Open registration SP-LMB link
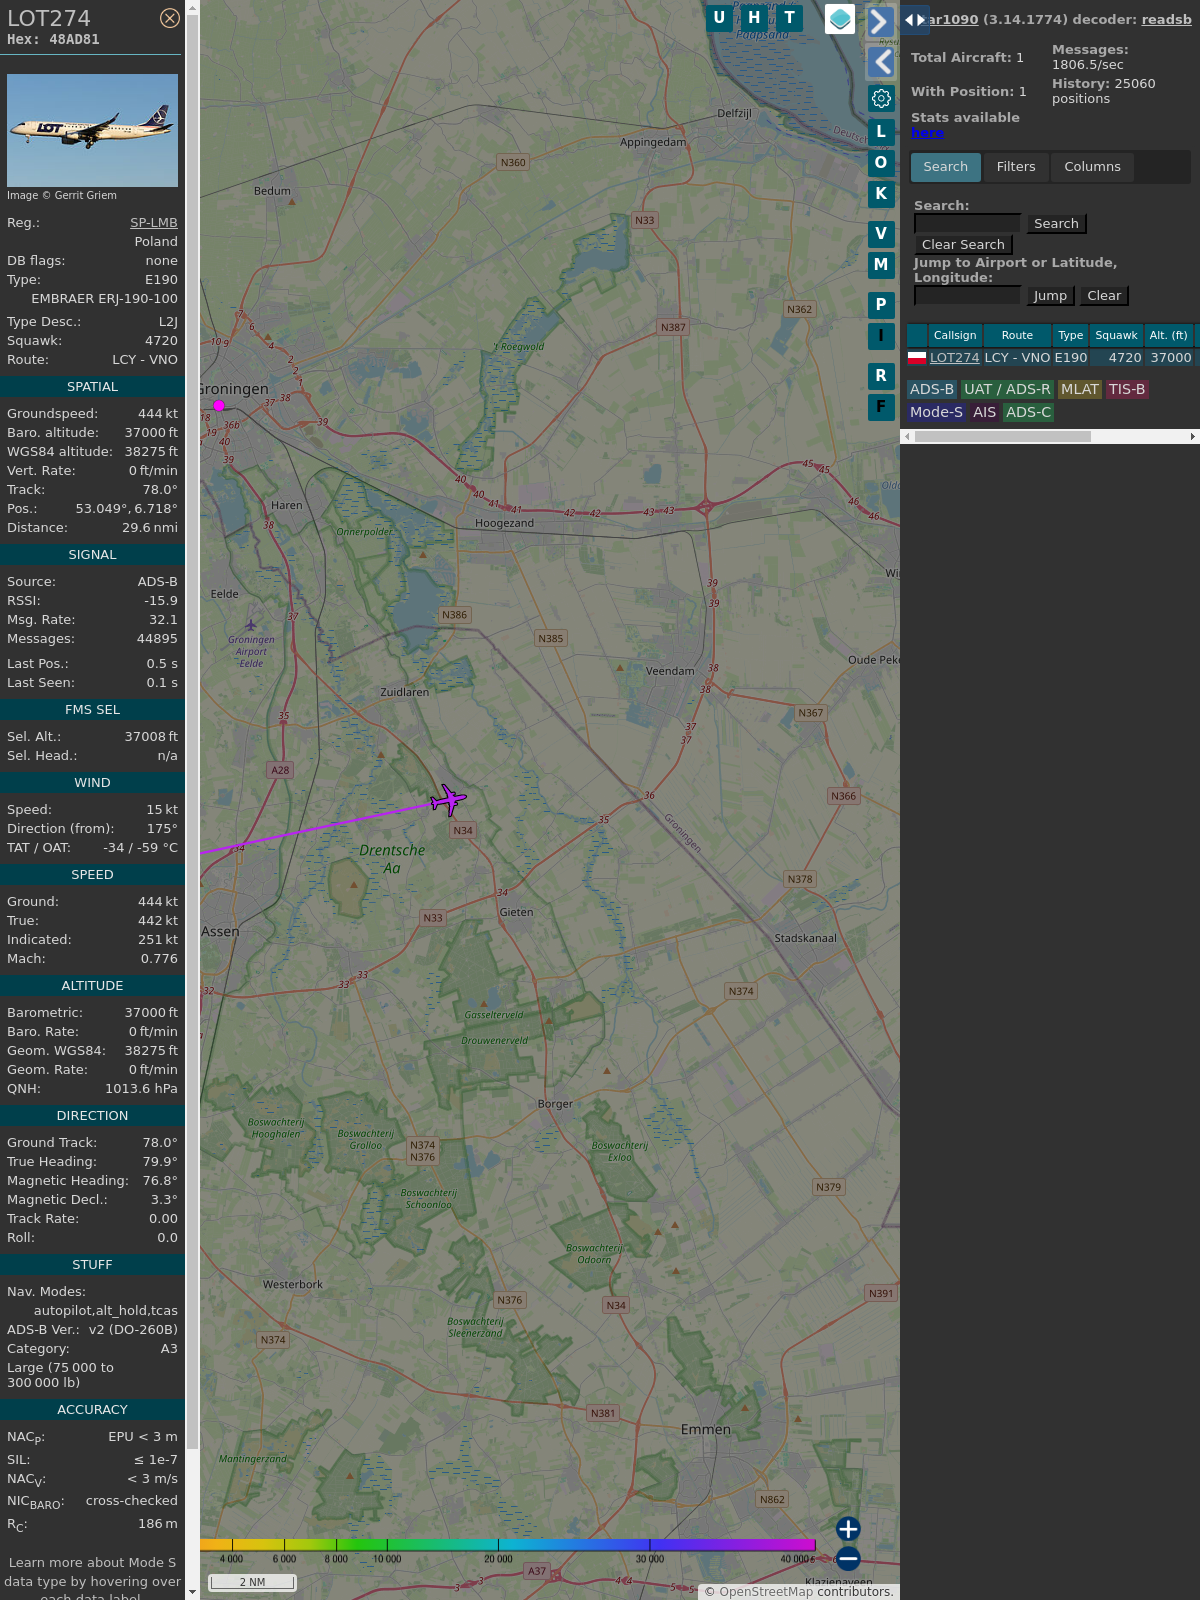This screenshot has width=1200, height=1600. (x=154, y=223)
